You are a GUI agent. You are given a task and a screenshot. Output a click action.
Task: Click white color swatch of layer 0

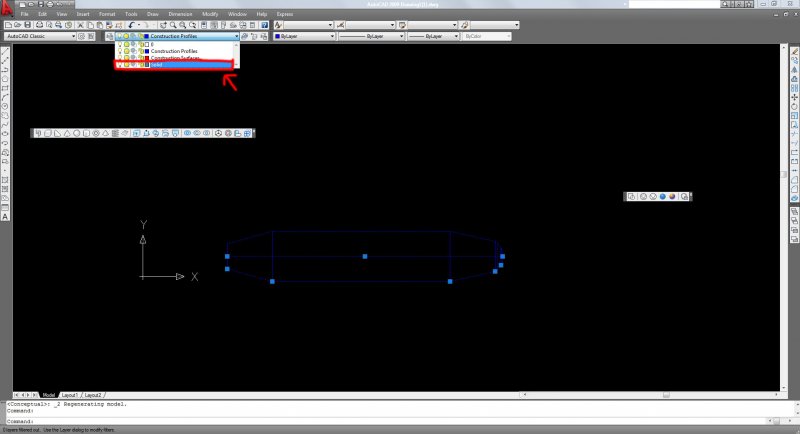pos(147,44)
